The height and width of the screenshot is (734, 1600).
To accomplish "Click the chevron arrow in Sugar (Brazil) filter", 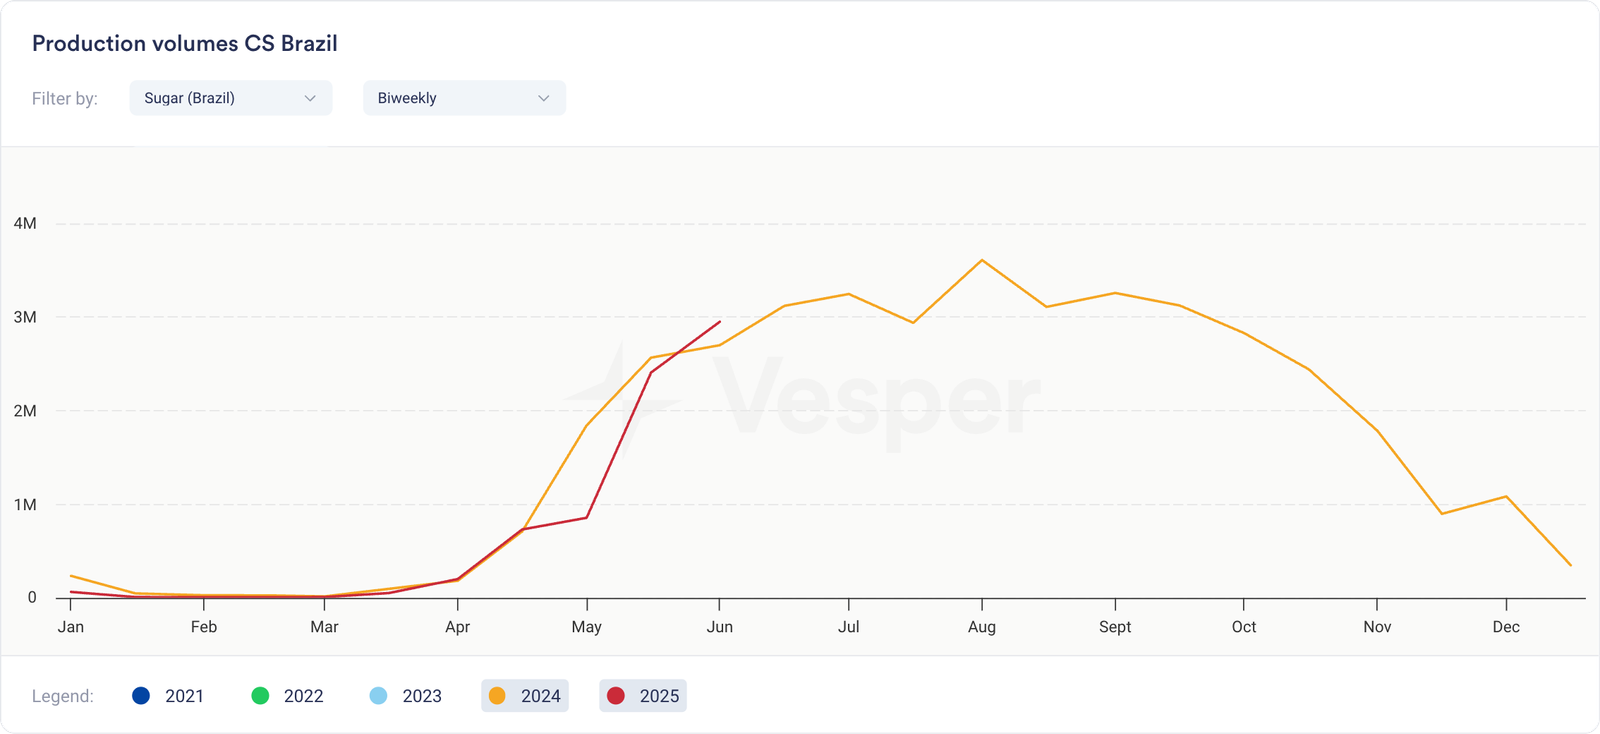I will pos(310,98).
